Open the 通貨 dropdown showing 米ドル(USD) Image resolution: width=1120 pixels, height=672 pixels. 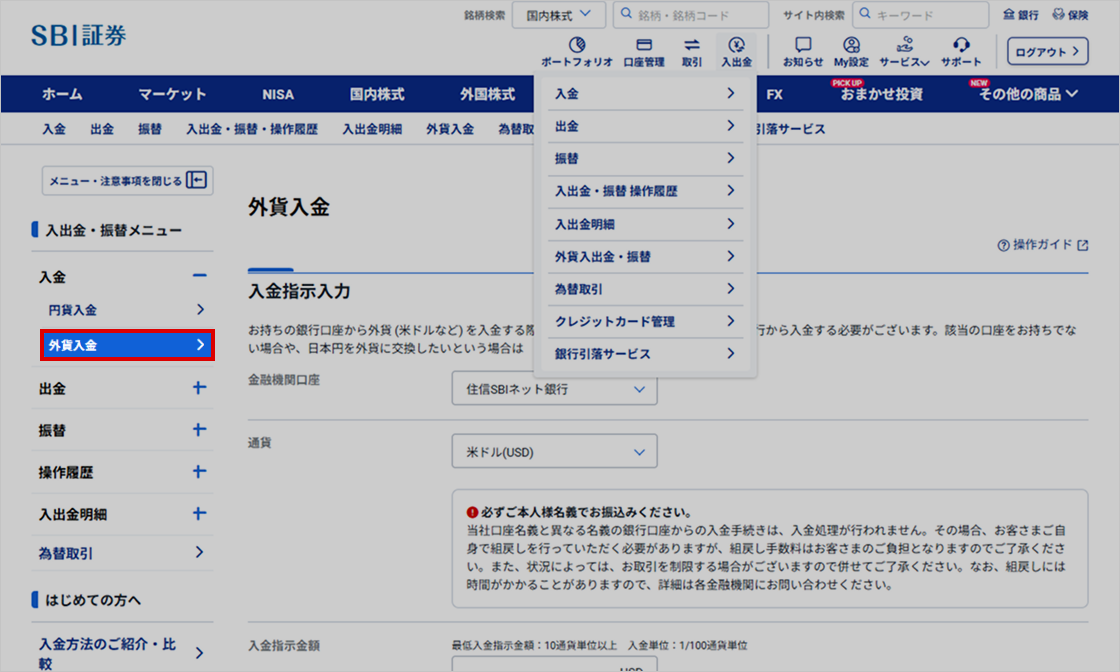tap(554, 452)
